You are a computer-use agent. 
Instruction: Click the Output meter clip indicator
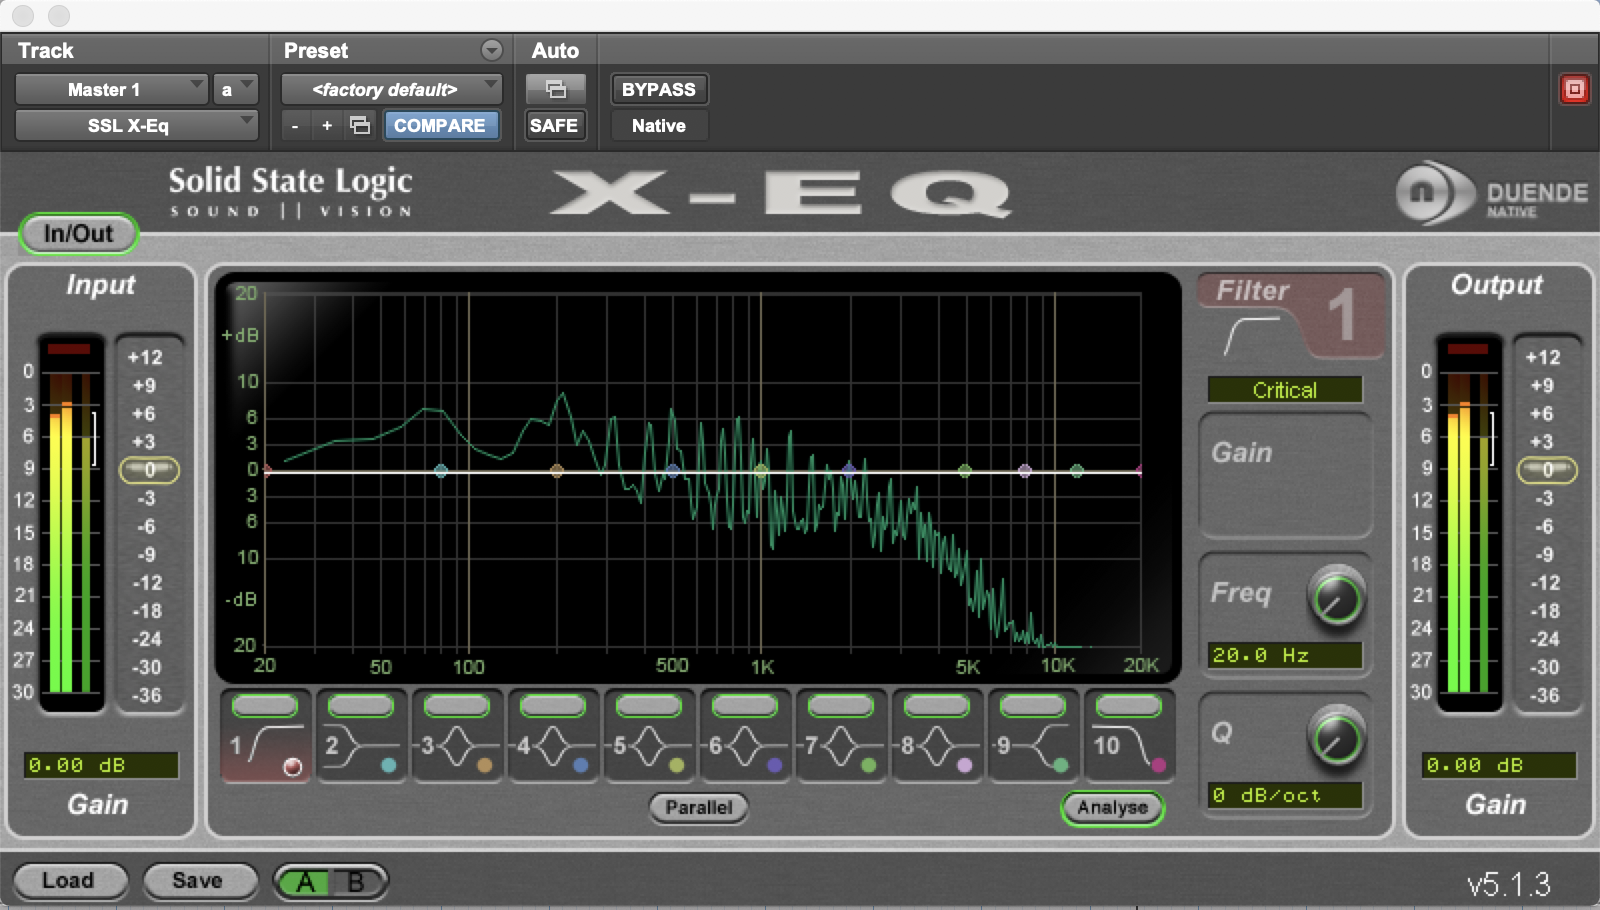tap(1467, 349)
